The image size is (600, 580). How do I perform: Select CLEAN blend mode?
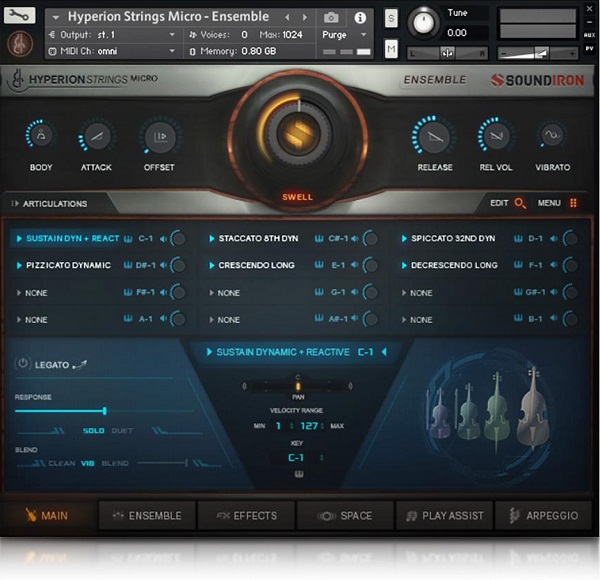point(62,463)
